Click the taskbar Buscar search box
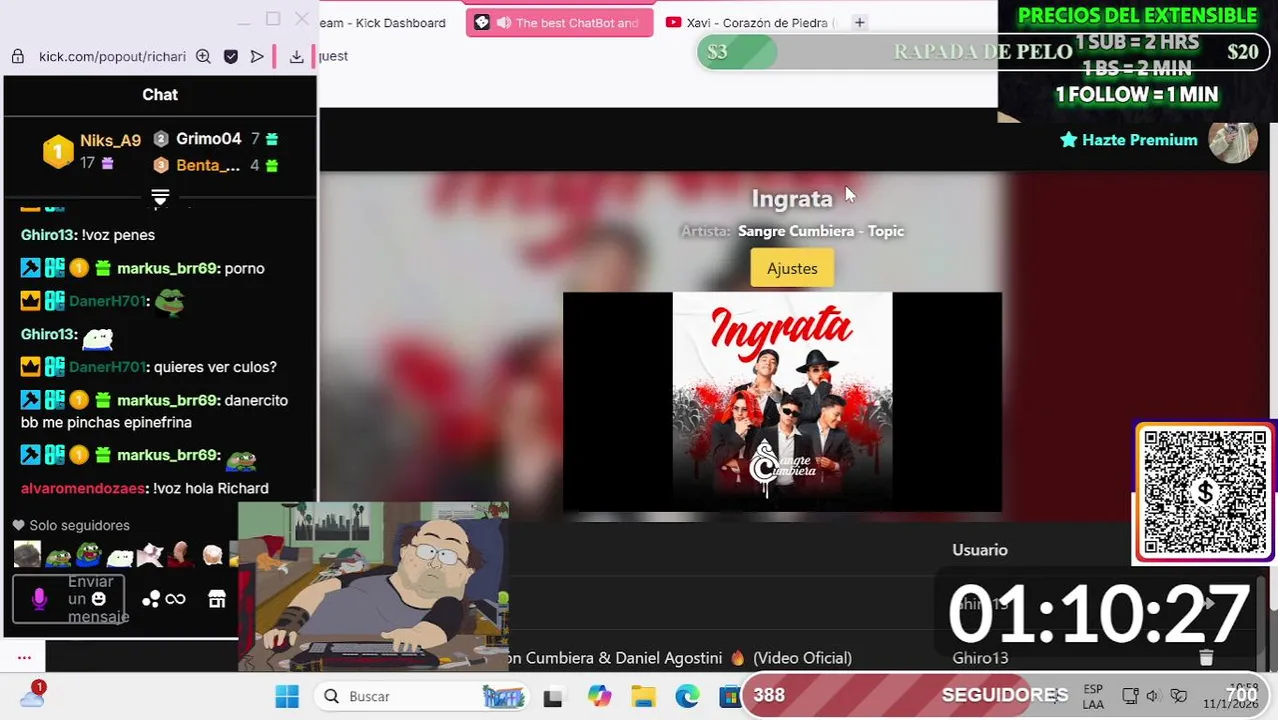 [x=423, y=696]
